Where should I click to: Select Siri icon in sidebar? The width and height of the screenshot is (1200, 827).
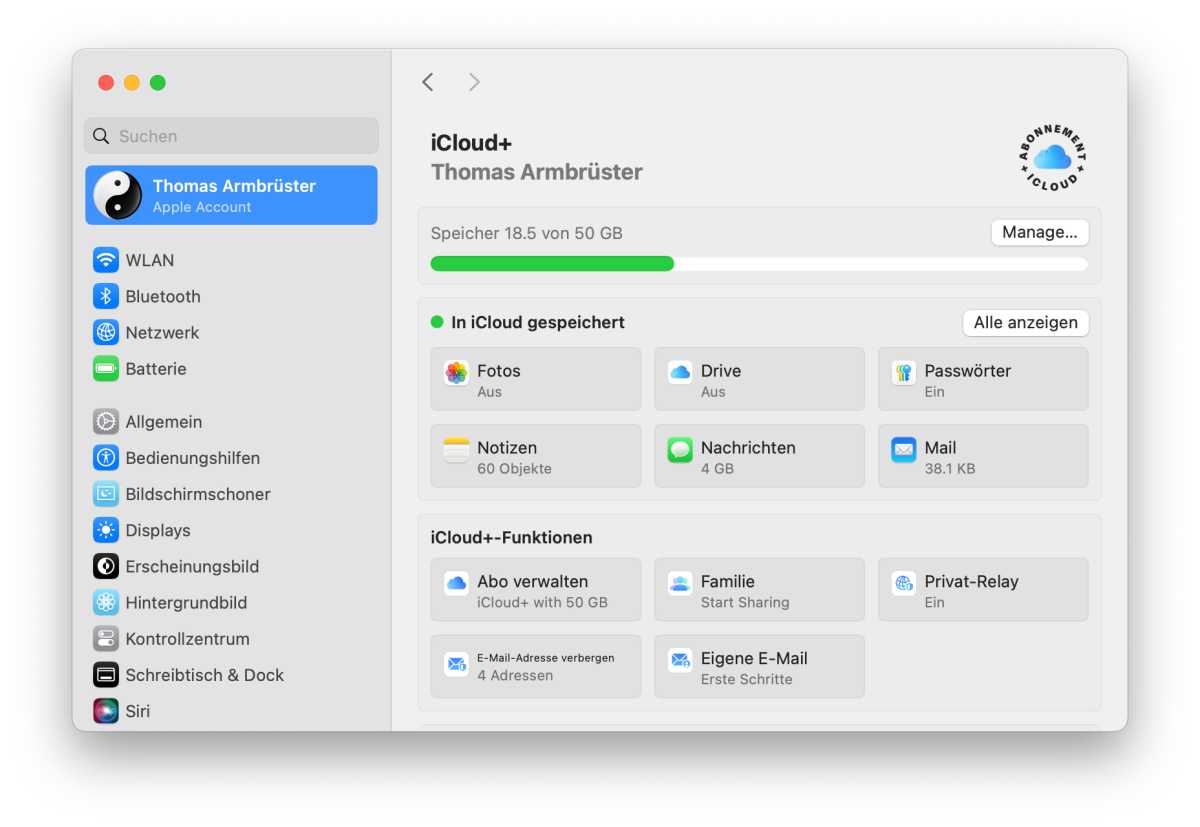106,711
